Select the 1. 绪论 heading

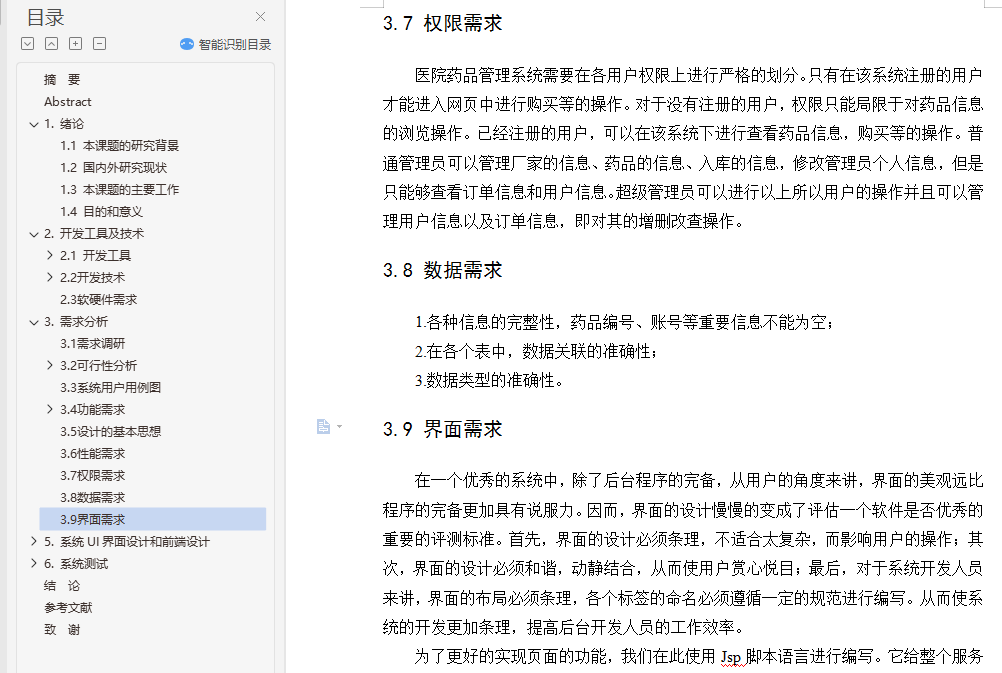[64, 124]
